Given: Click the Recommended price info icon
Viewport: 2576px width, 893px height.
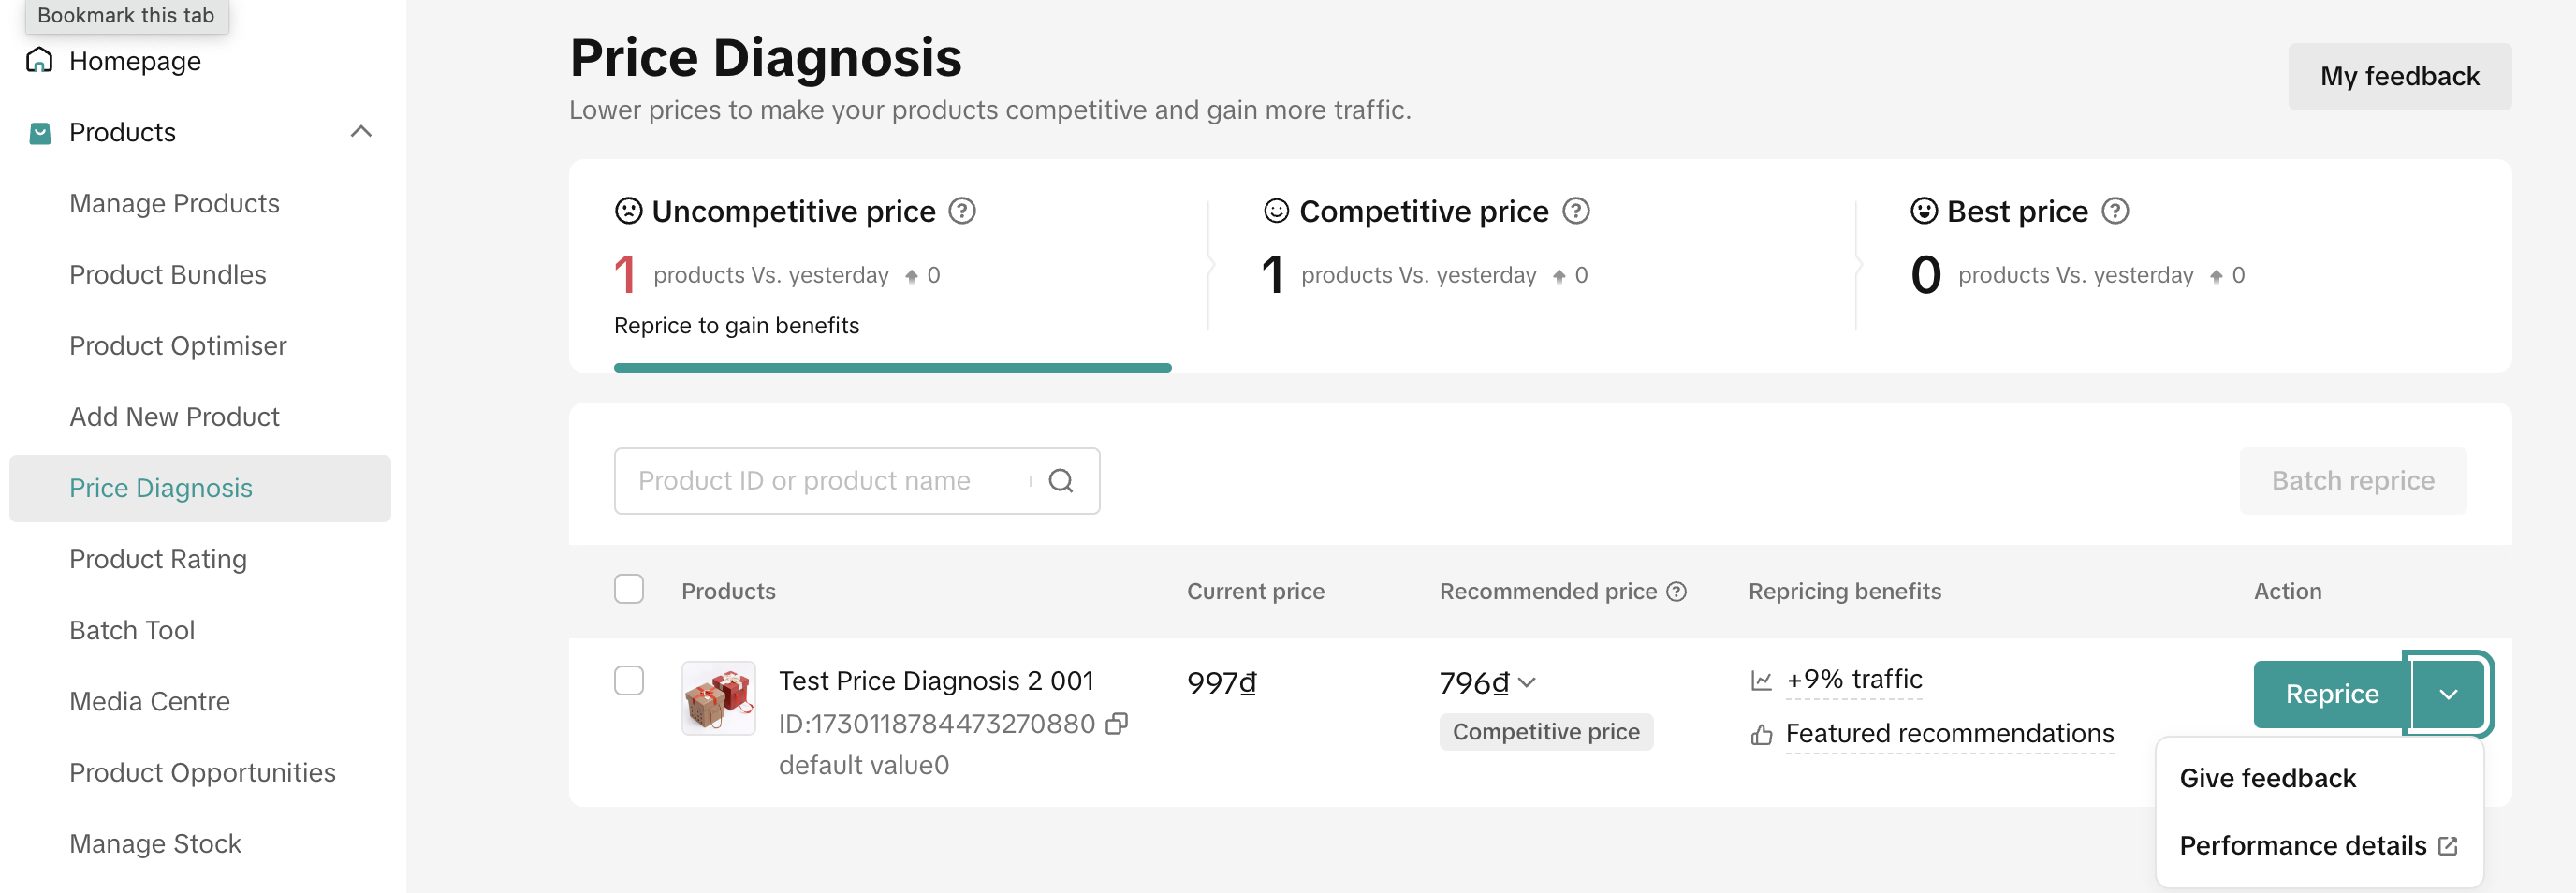Looking at the screenshot, I should point(1677,591).
